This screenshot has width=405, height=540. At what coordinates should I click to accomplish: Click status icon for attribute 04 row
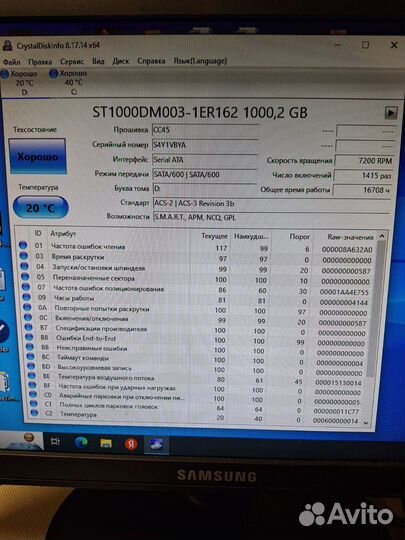coord(24,266)
